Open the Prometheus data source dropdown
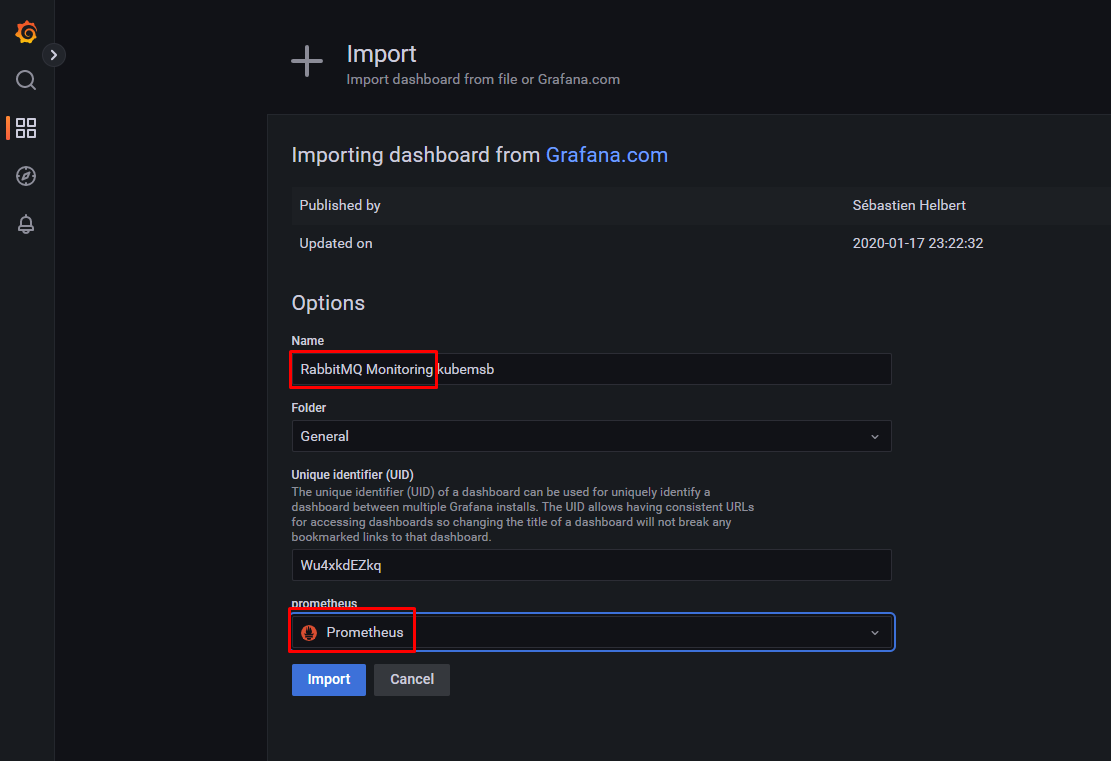Viewport: 1111px width, 761px height. click(x=592, y=632)
